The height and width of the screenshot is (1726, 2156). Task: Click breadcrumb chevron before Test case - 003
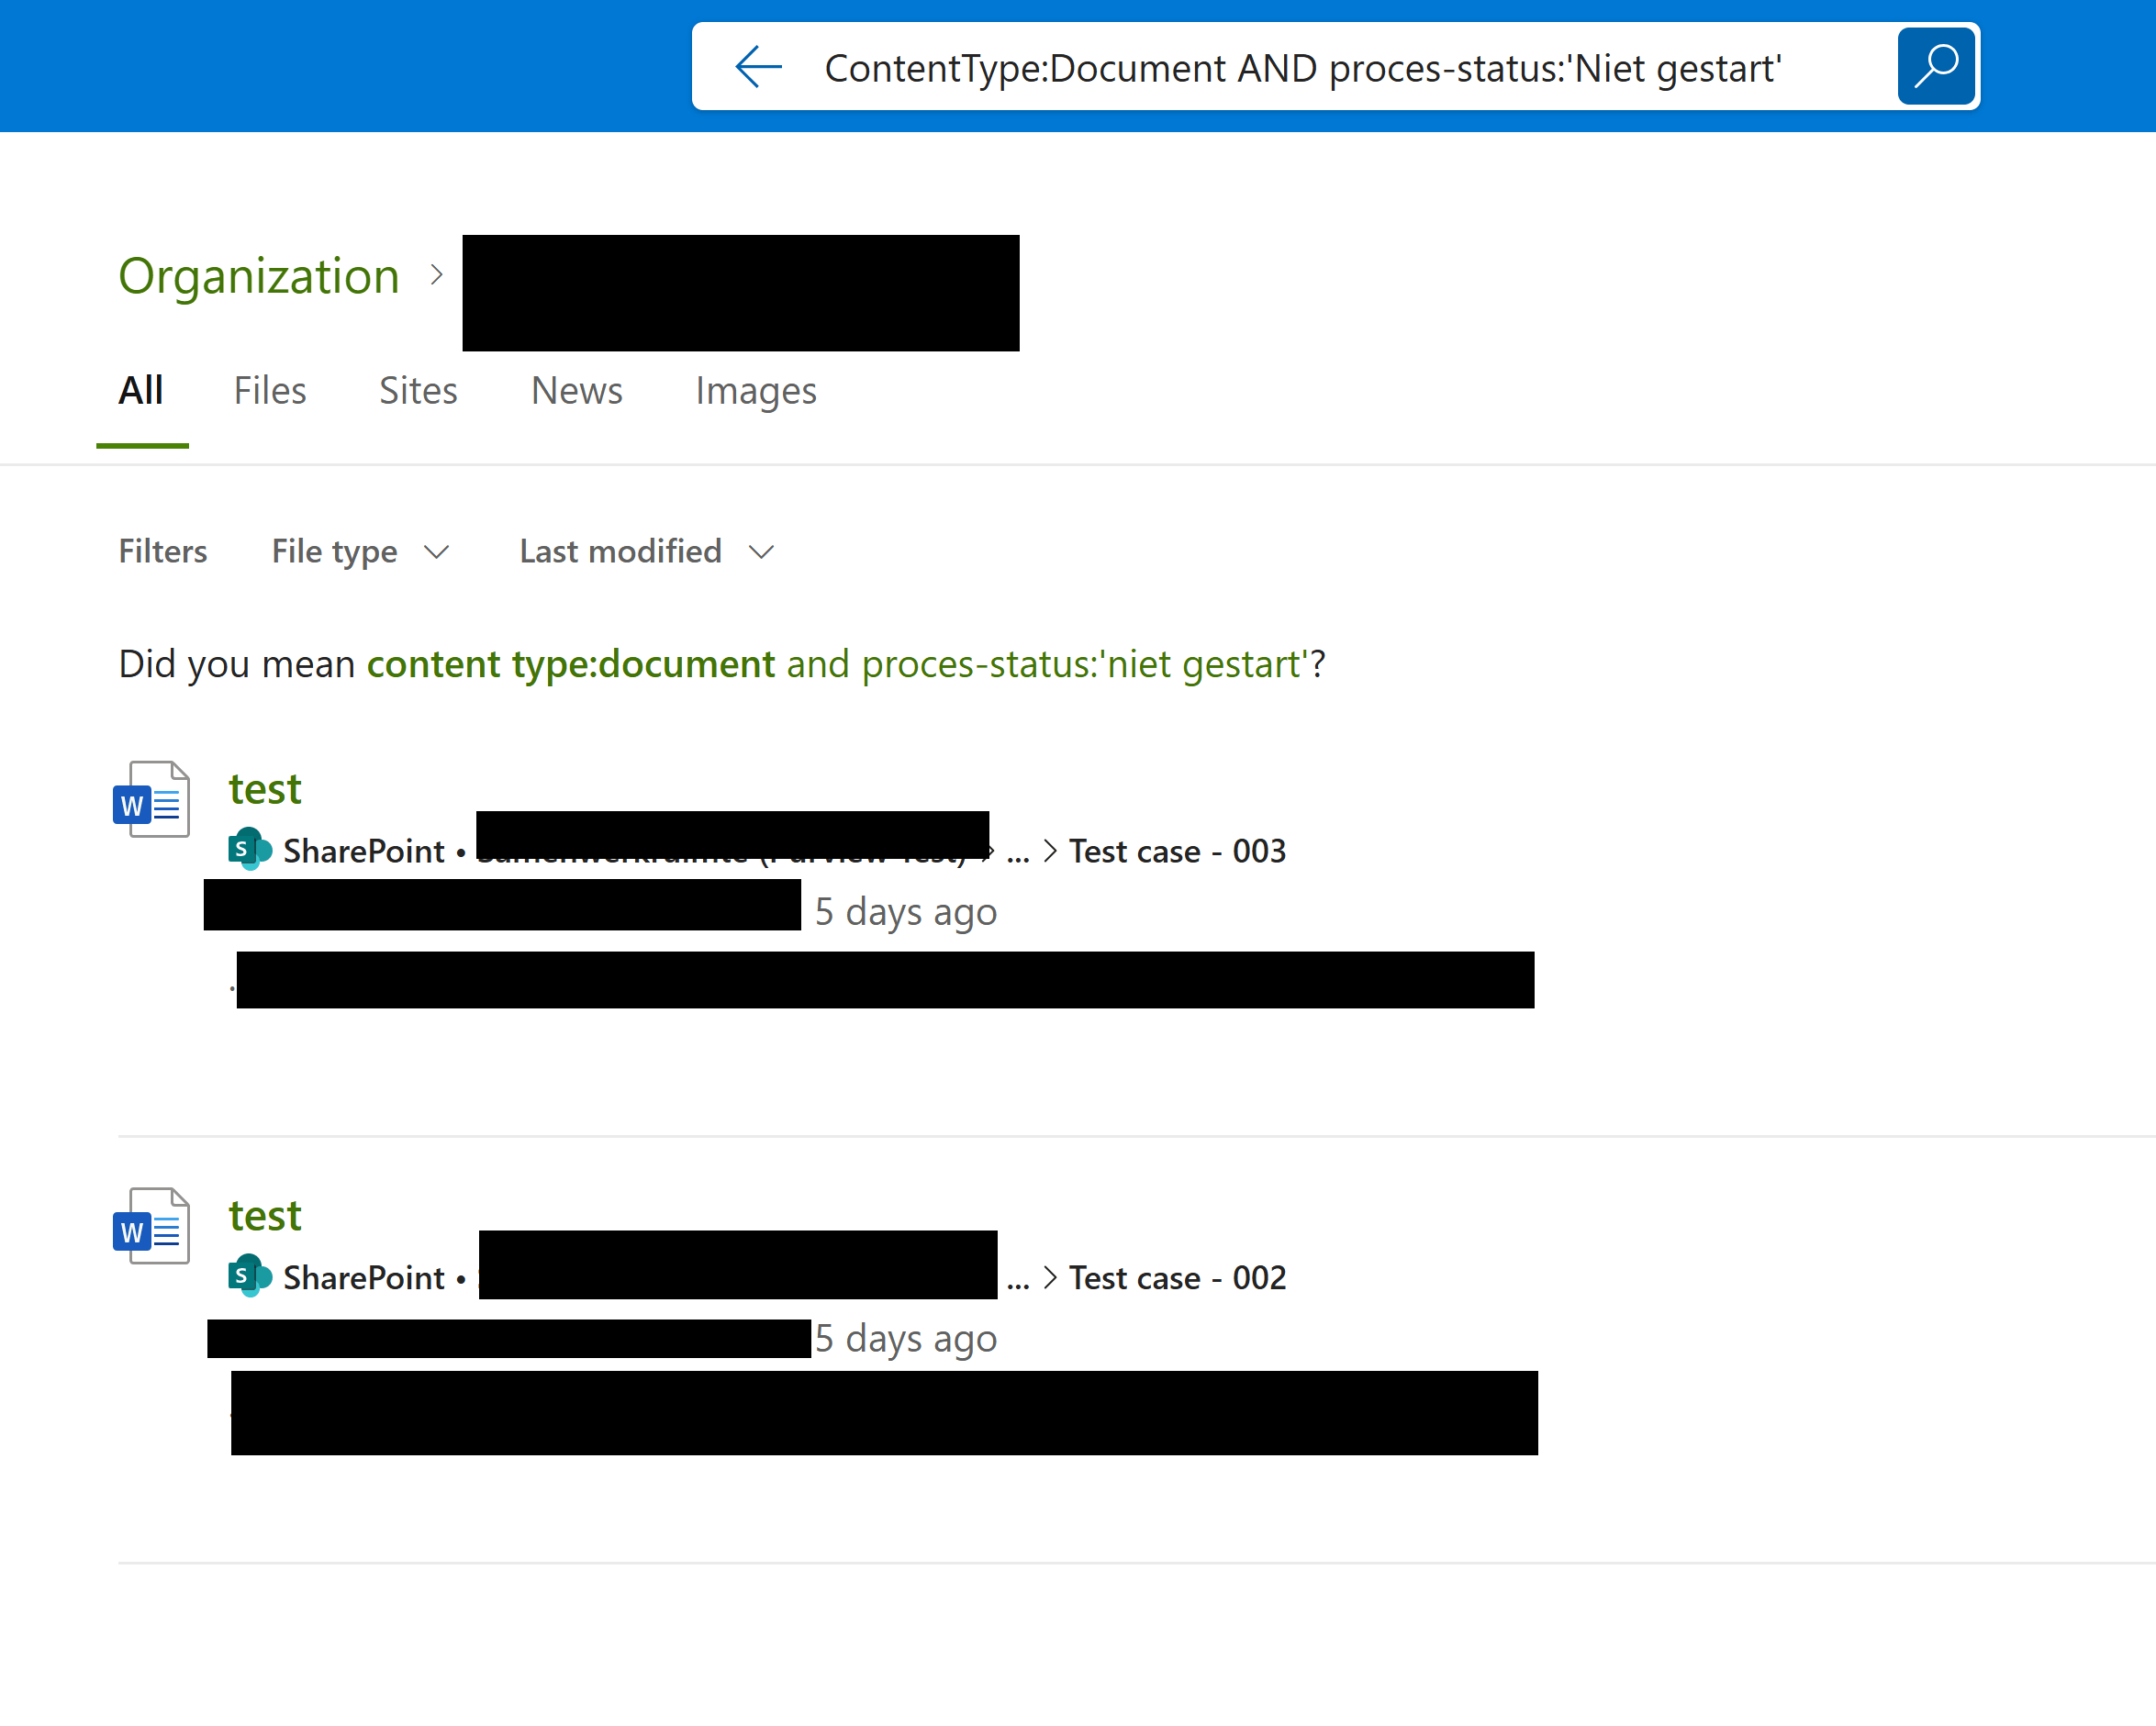coord(1049,851)
